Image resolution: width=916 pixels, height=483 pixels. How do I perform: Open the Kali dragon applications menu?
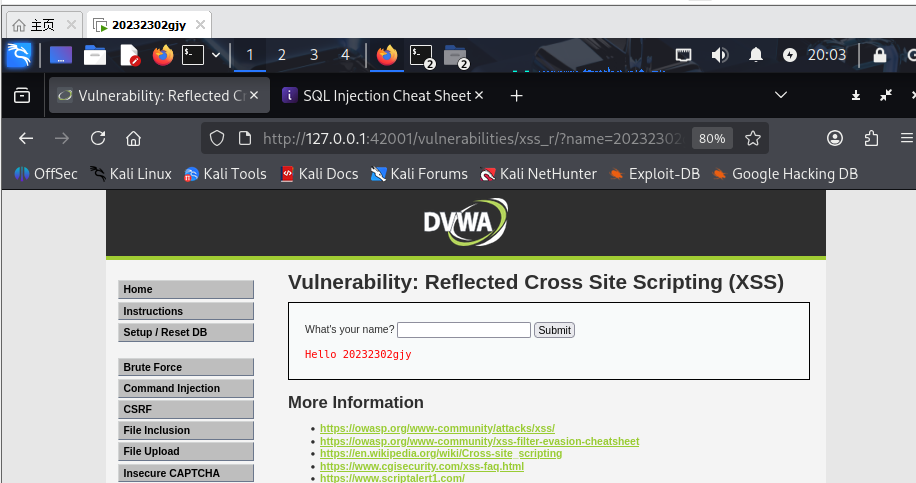click(x=19, y=55)
